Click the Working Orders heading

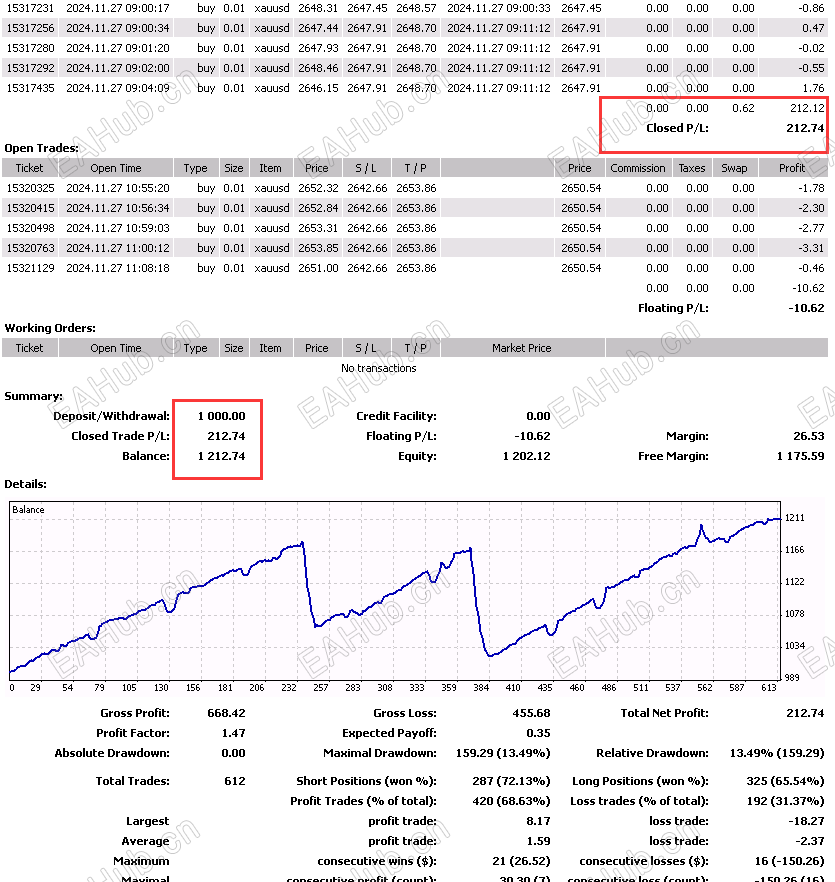pos(50,328)
